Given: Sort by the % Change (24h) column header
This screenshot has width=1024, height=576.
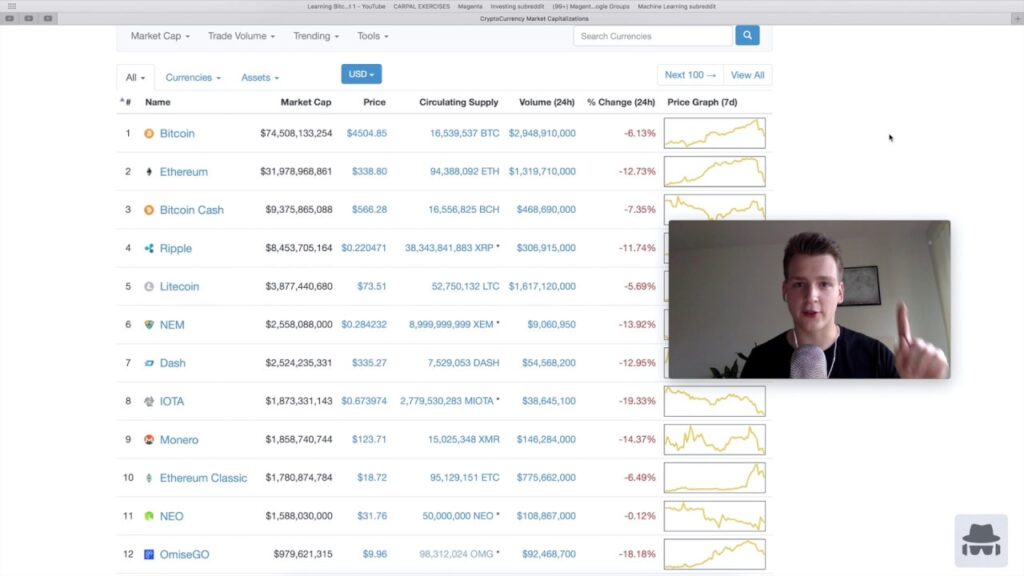Looking at the screenshot, I should coord(620,102).
